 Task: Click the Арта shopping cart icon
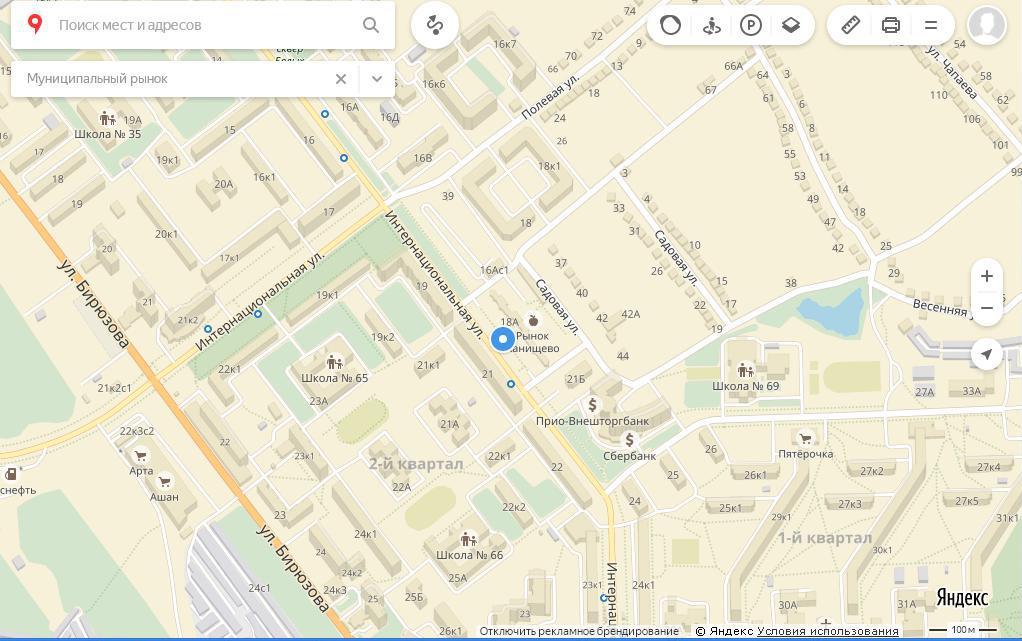coord(140,455)
